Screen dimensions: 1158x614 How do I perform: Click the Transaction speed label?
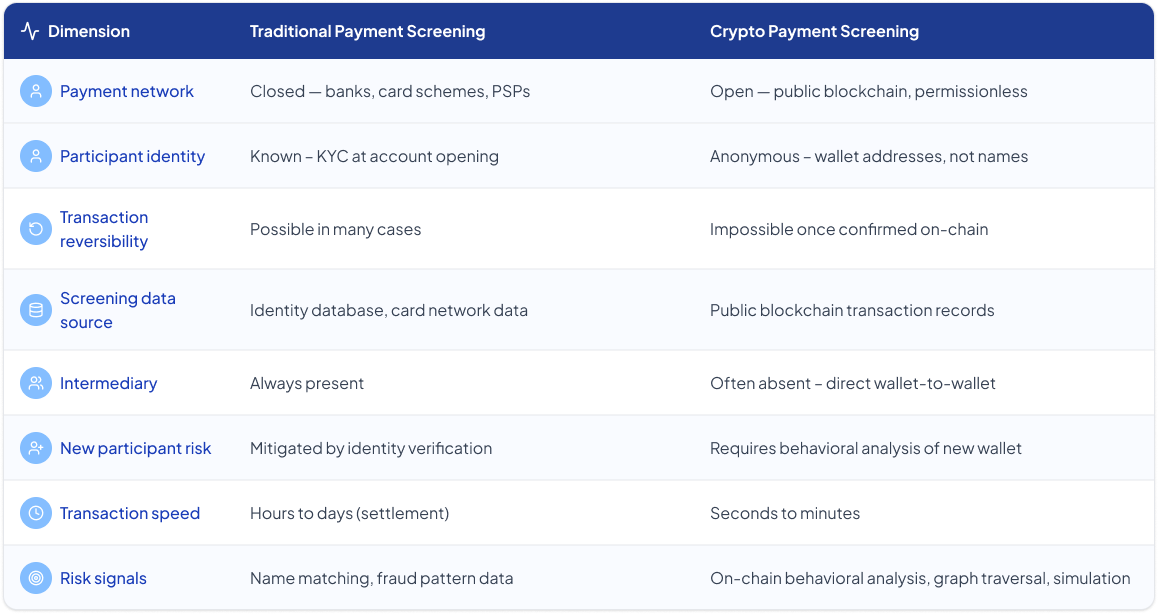130,513
